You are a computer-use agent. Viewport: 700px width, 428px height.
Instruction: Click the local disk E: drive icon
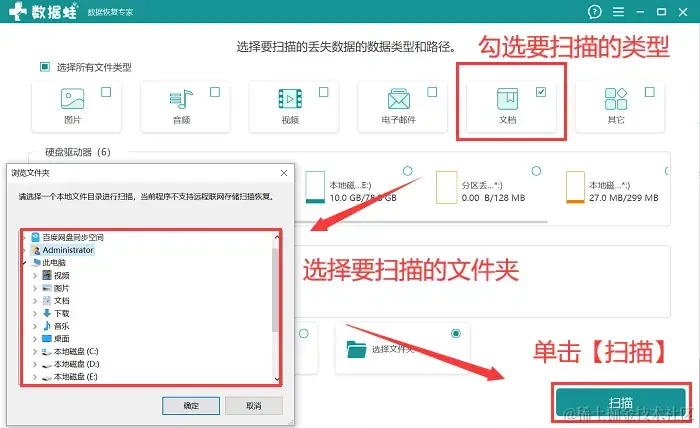coord(315,187)
